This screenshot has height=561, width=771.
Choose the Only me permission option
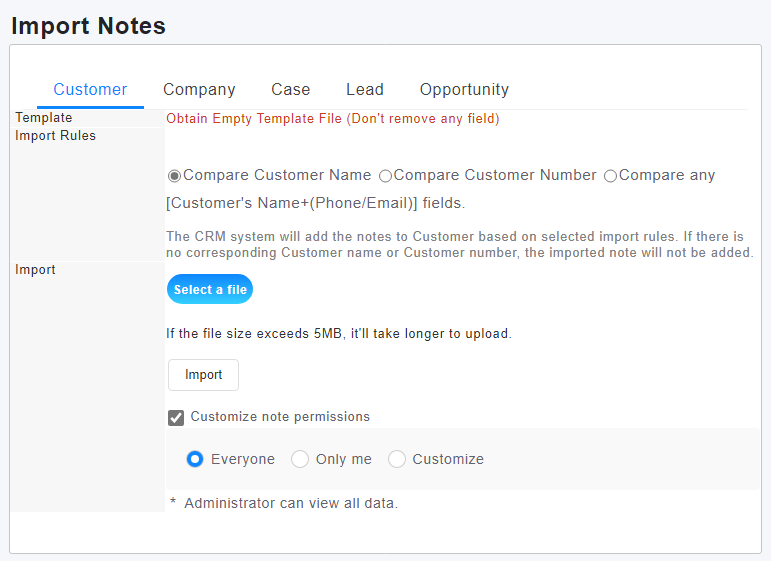(300, 459)
